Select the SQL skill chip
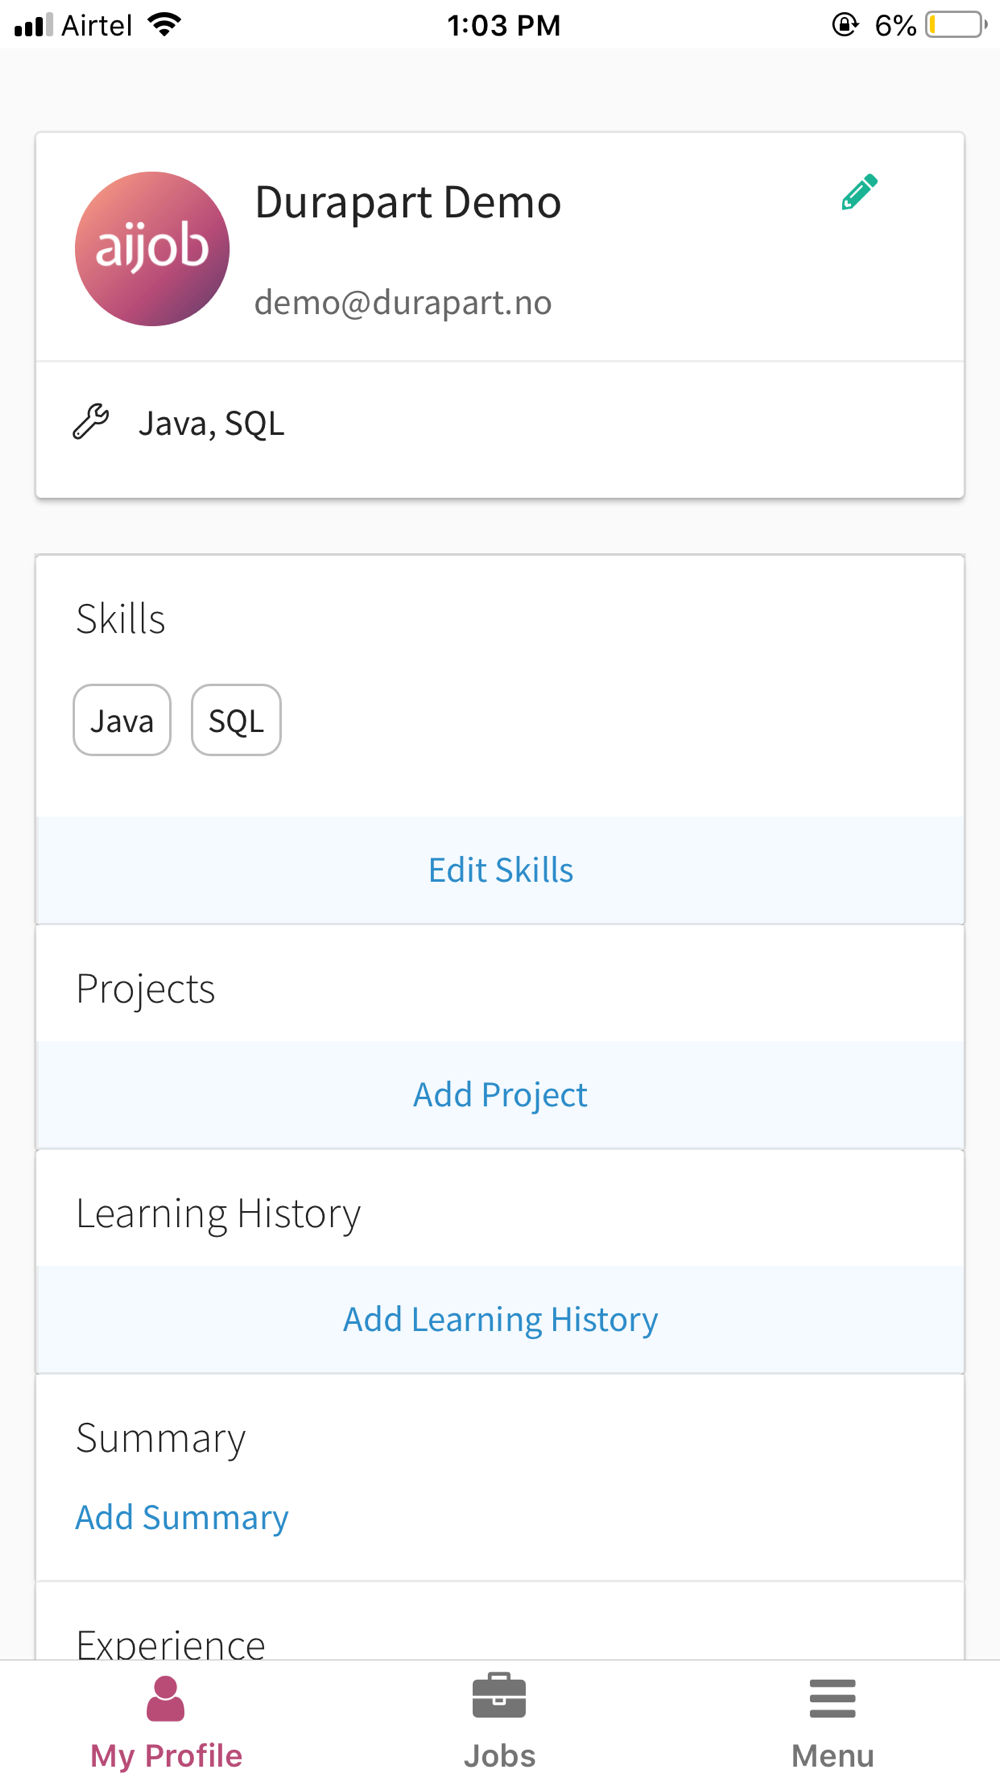The image size is (1000, 1778). pos(236,720)
